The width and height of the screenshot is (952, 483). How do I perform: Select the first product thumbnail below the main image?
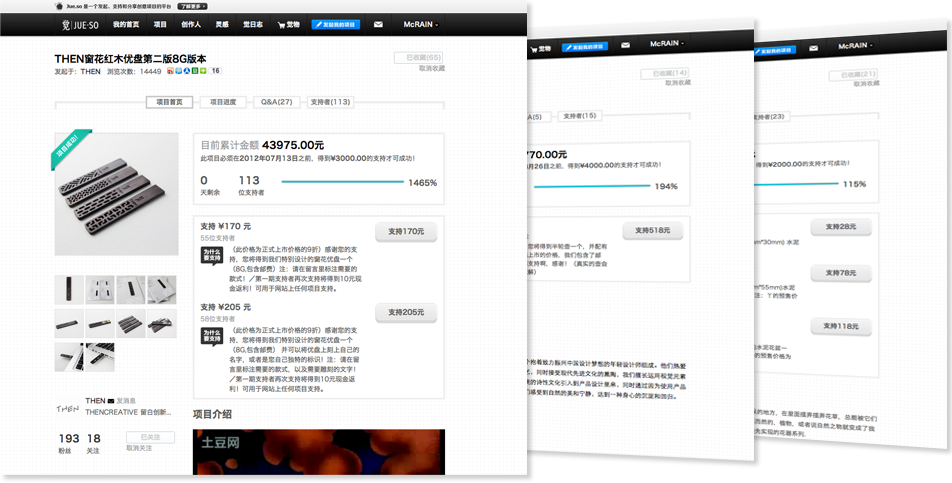pos(70,290)
